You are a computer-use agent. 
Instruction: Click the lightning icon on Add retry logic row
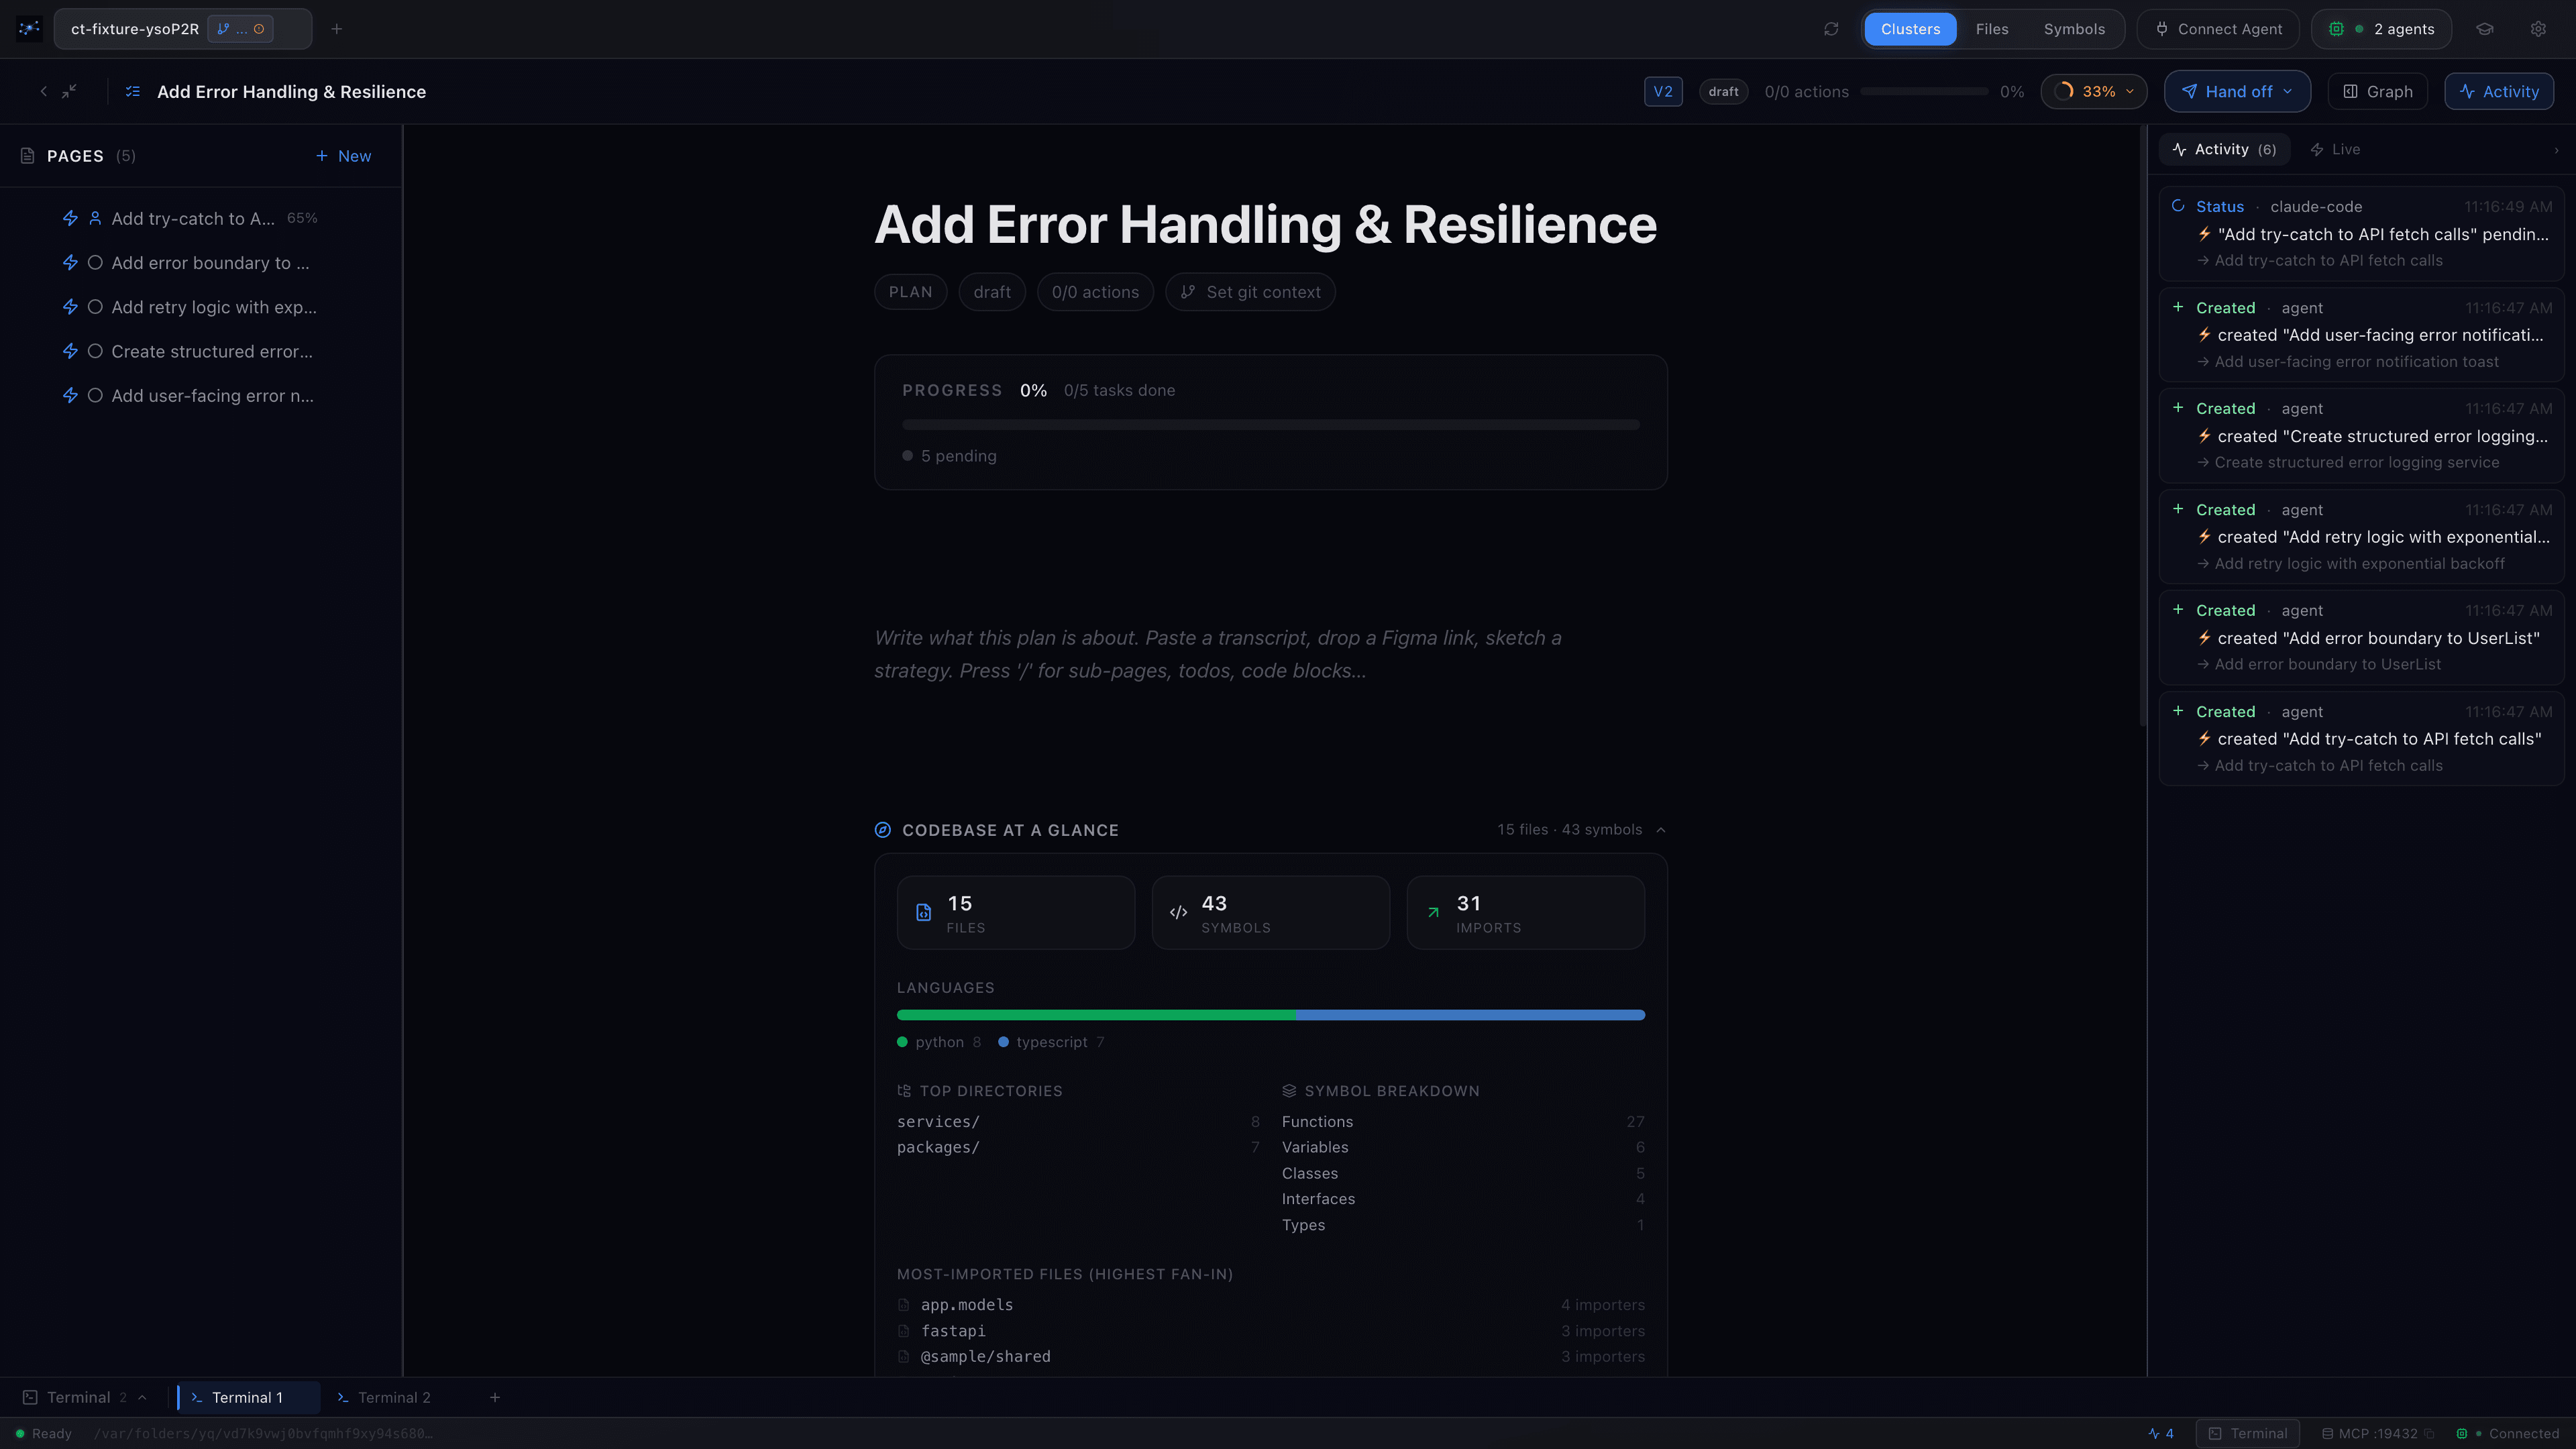(70, 307)
